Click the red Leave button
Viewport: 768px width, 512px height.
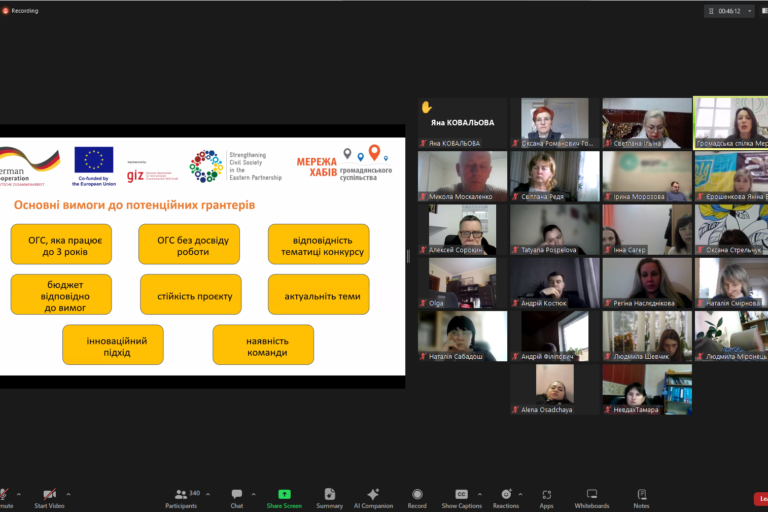[x=761, y=499]
